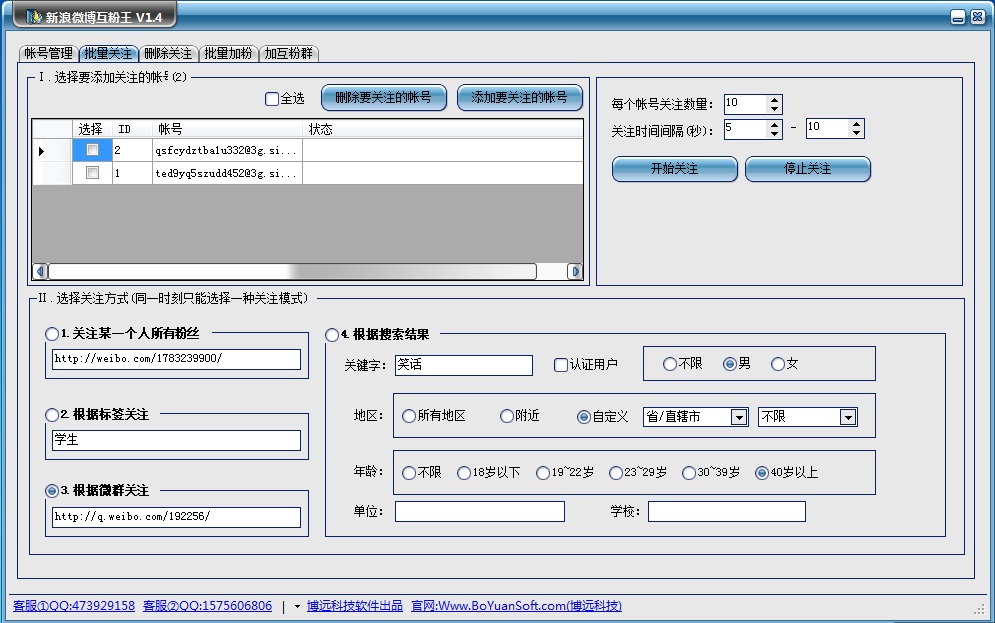Click the 学校 input field
The height and width of the screenshot is (623, 995).
(727, 511)
